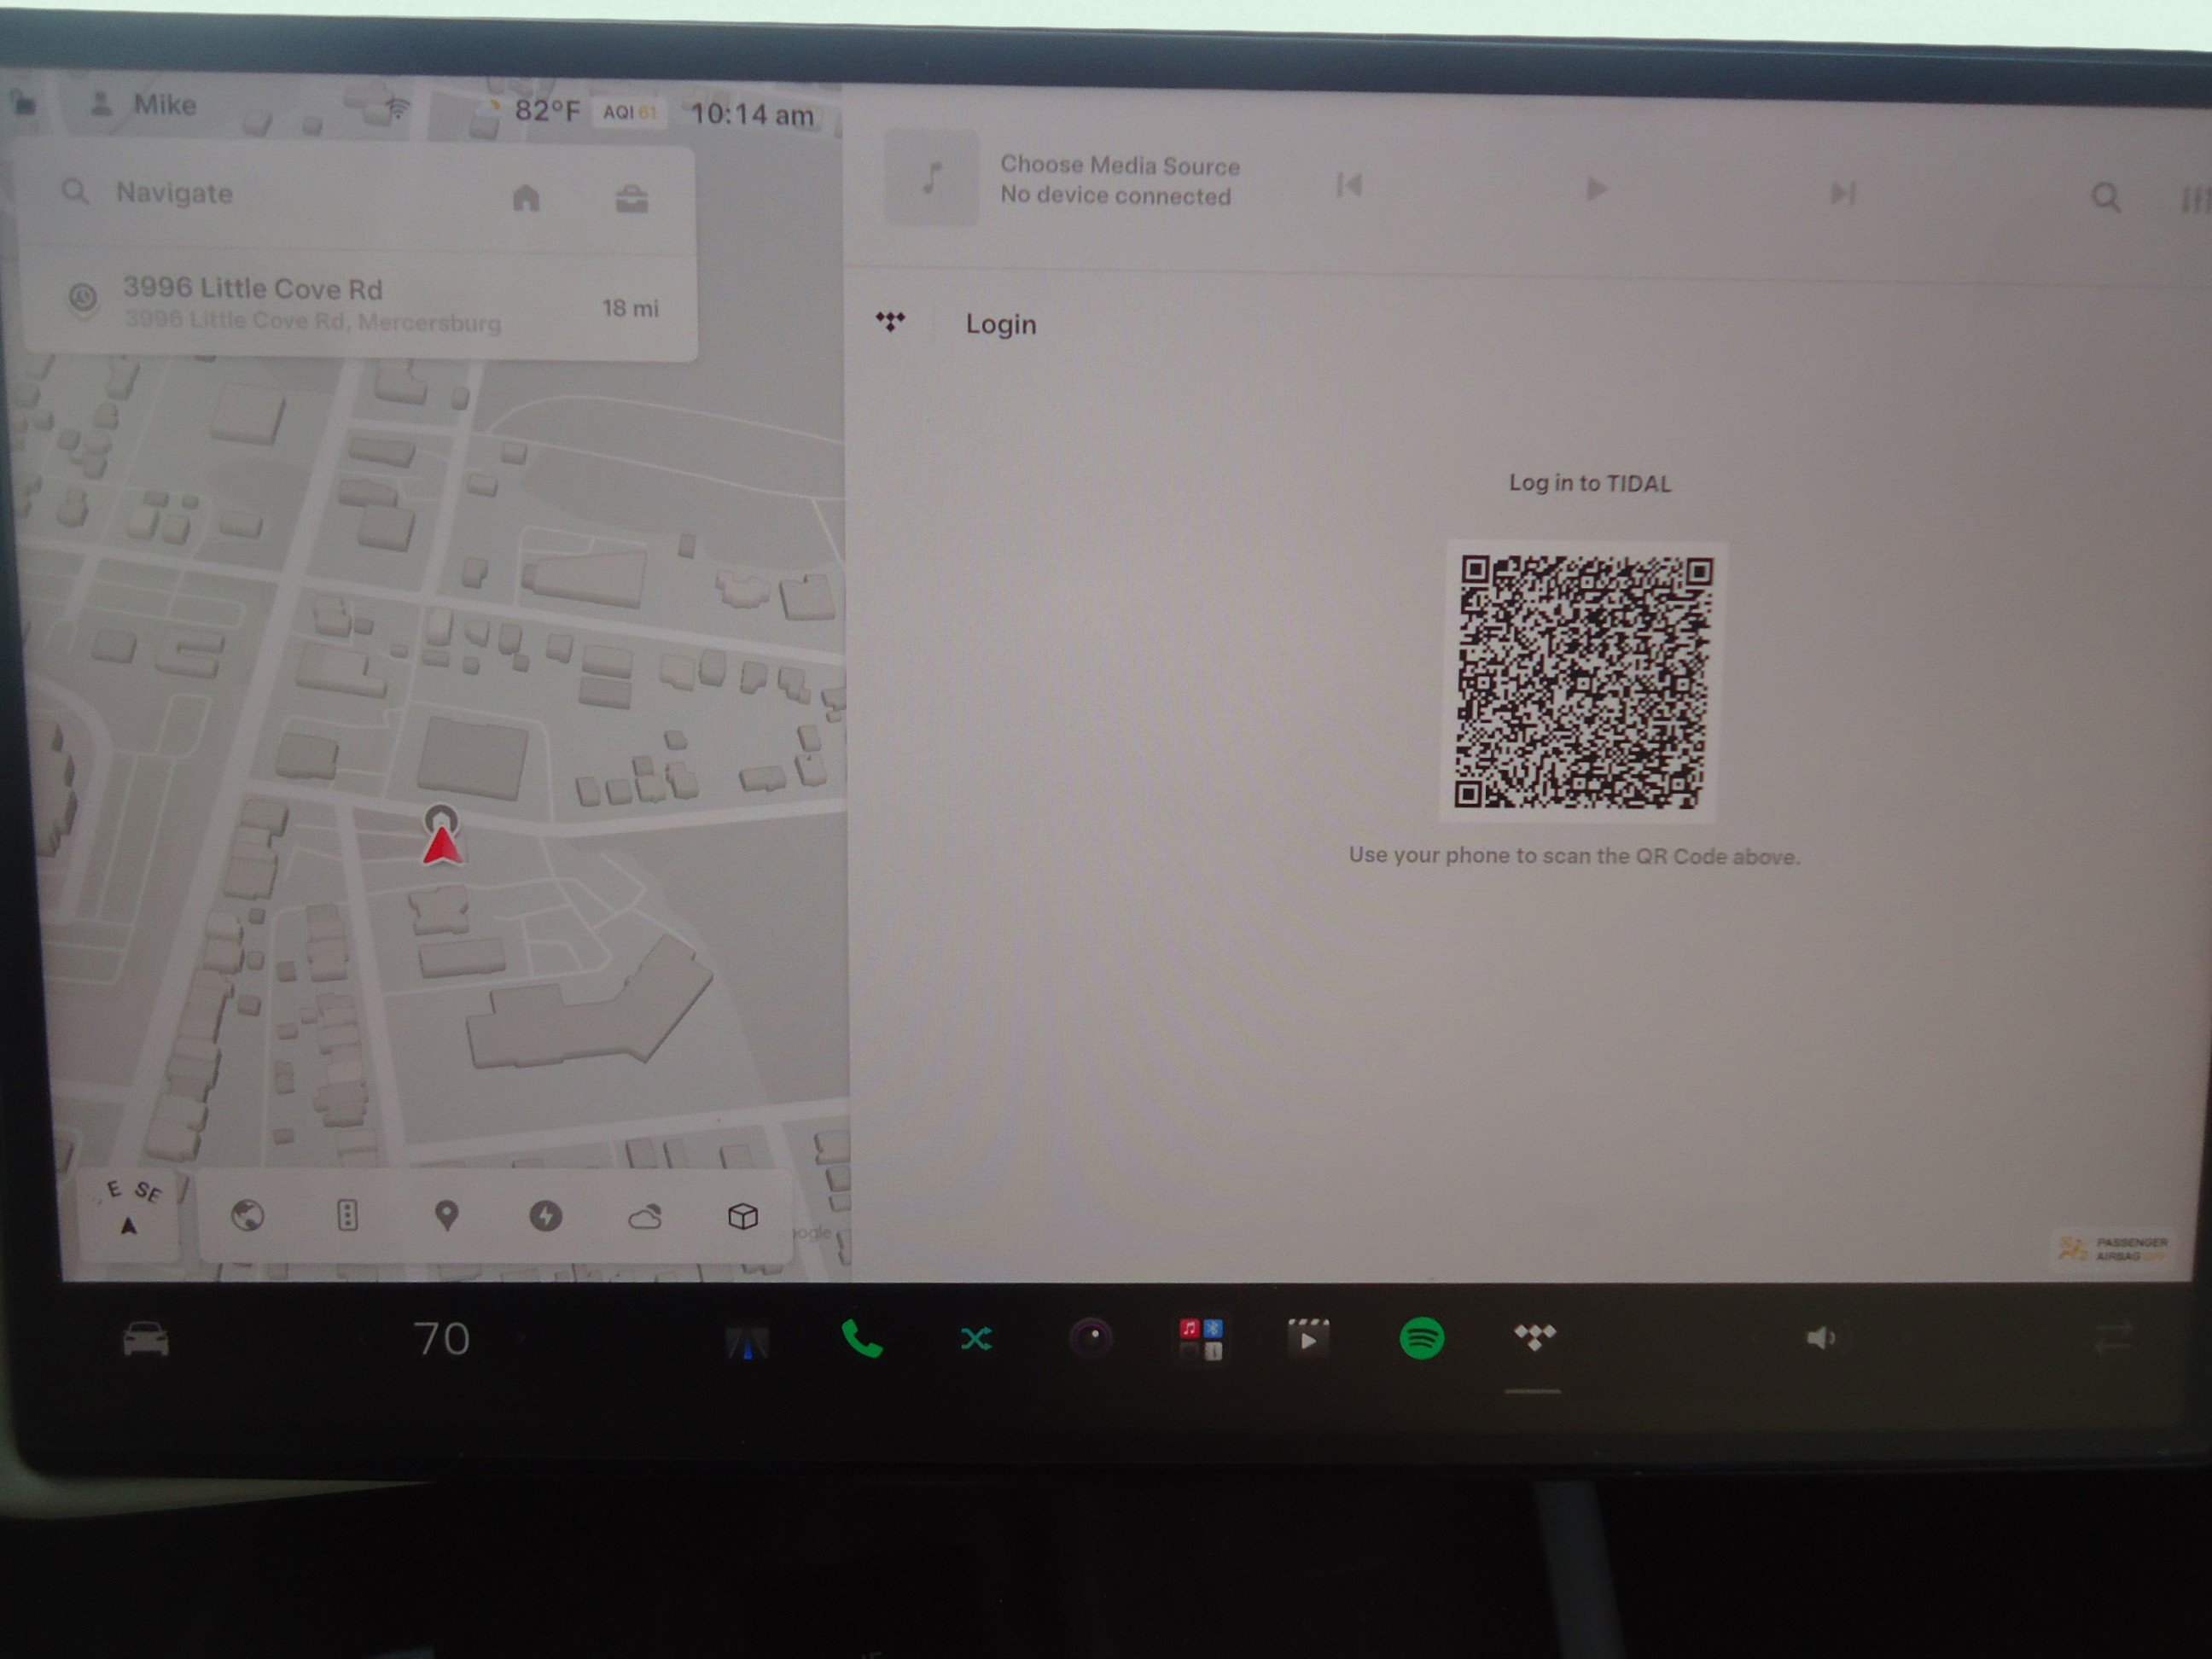Tap the red vehicle position arrow
The image size is (2212, 1659).
click(x=441, y=845)
